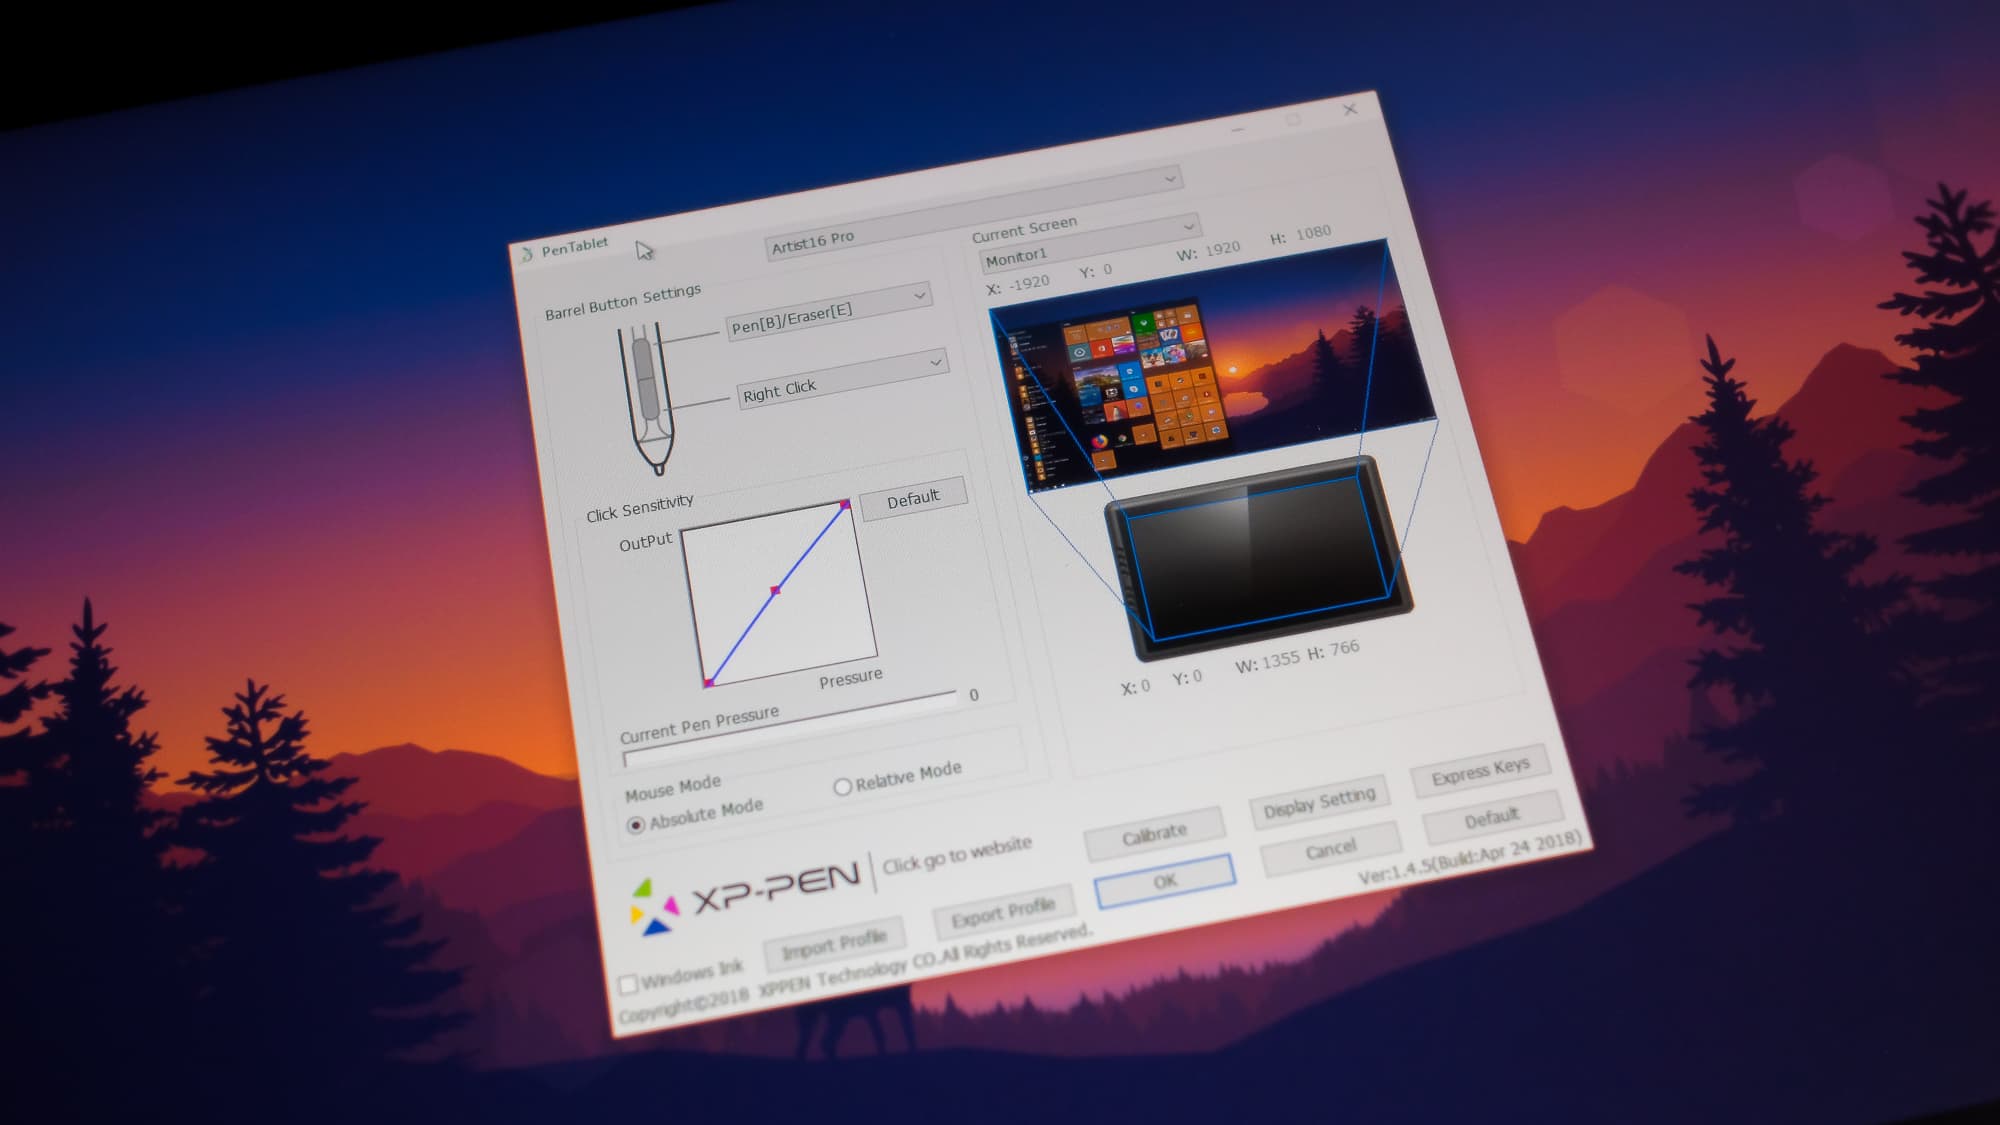Click the PenTablet title bar app icon
This screenshot has width=2000, height=1125.
tap(527, 255)
